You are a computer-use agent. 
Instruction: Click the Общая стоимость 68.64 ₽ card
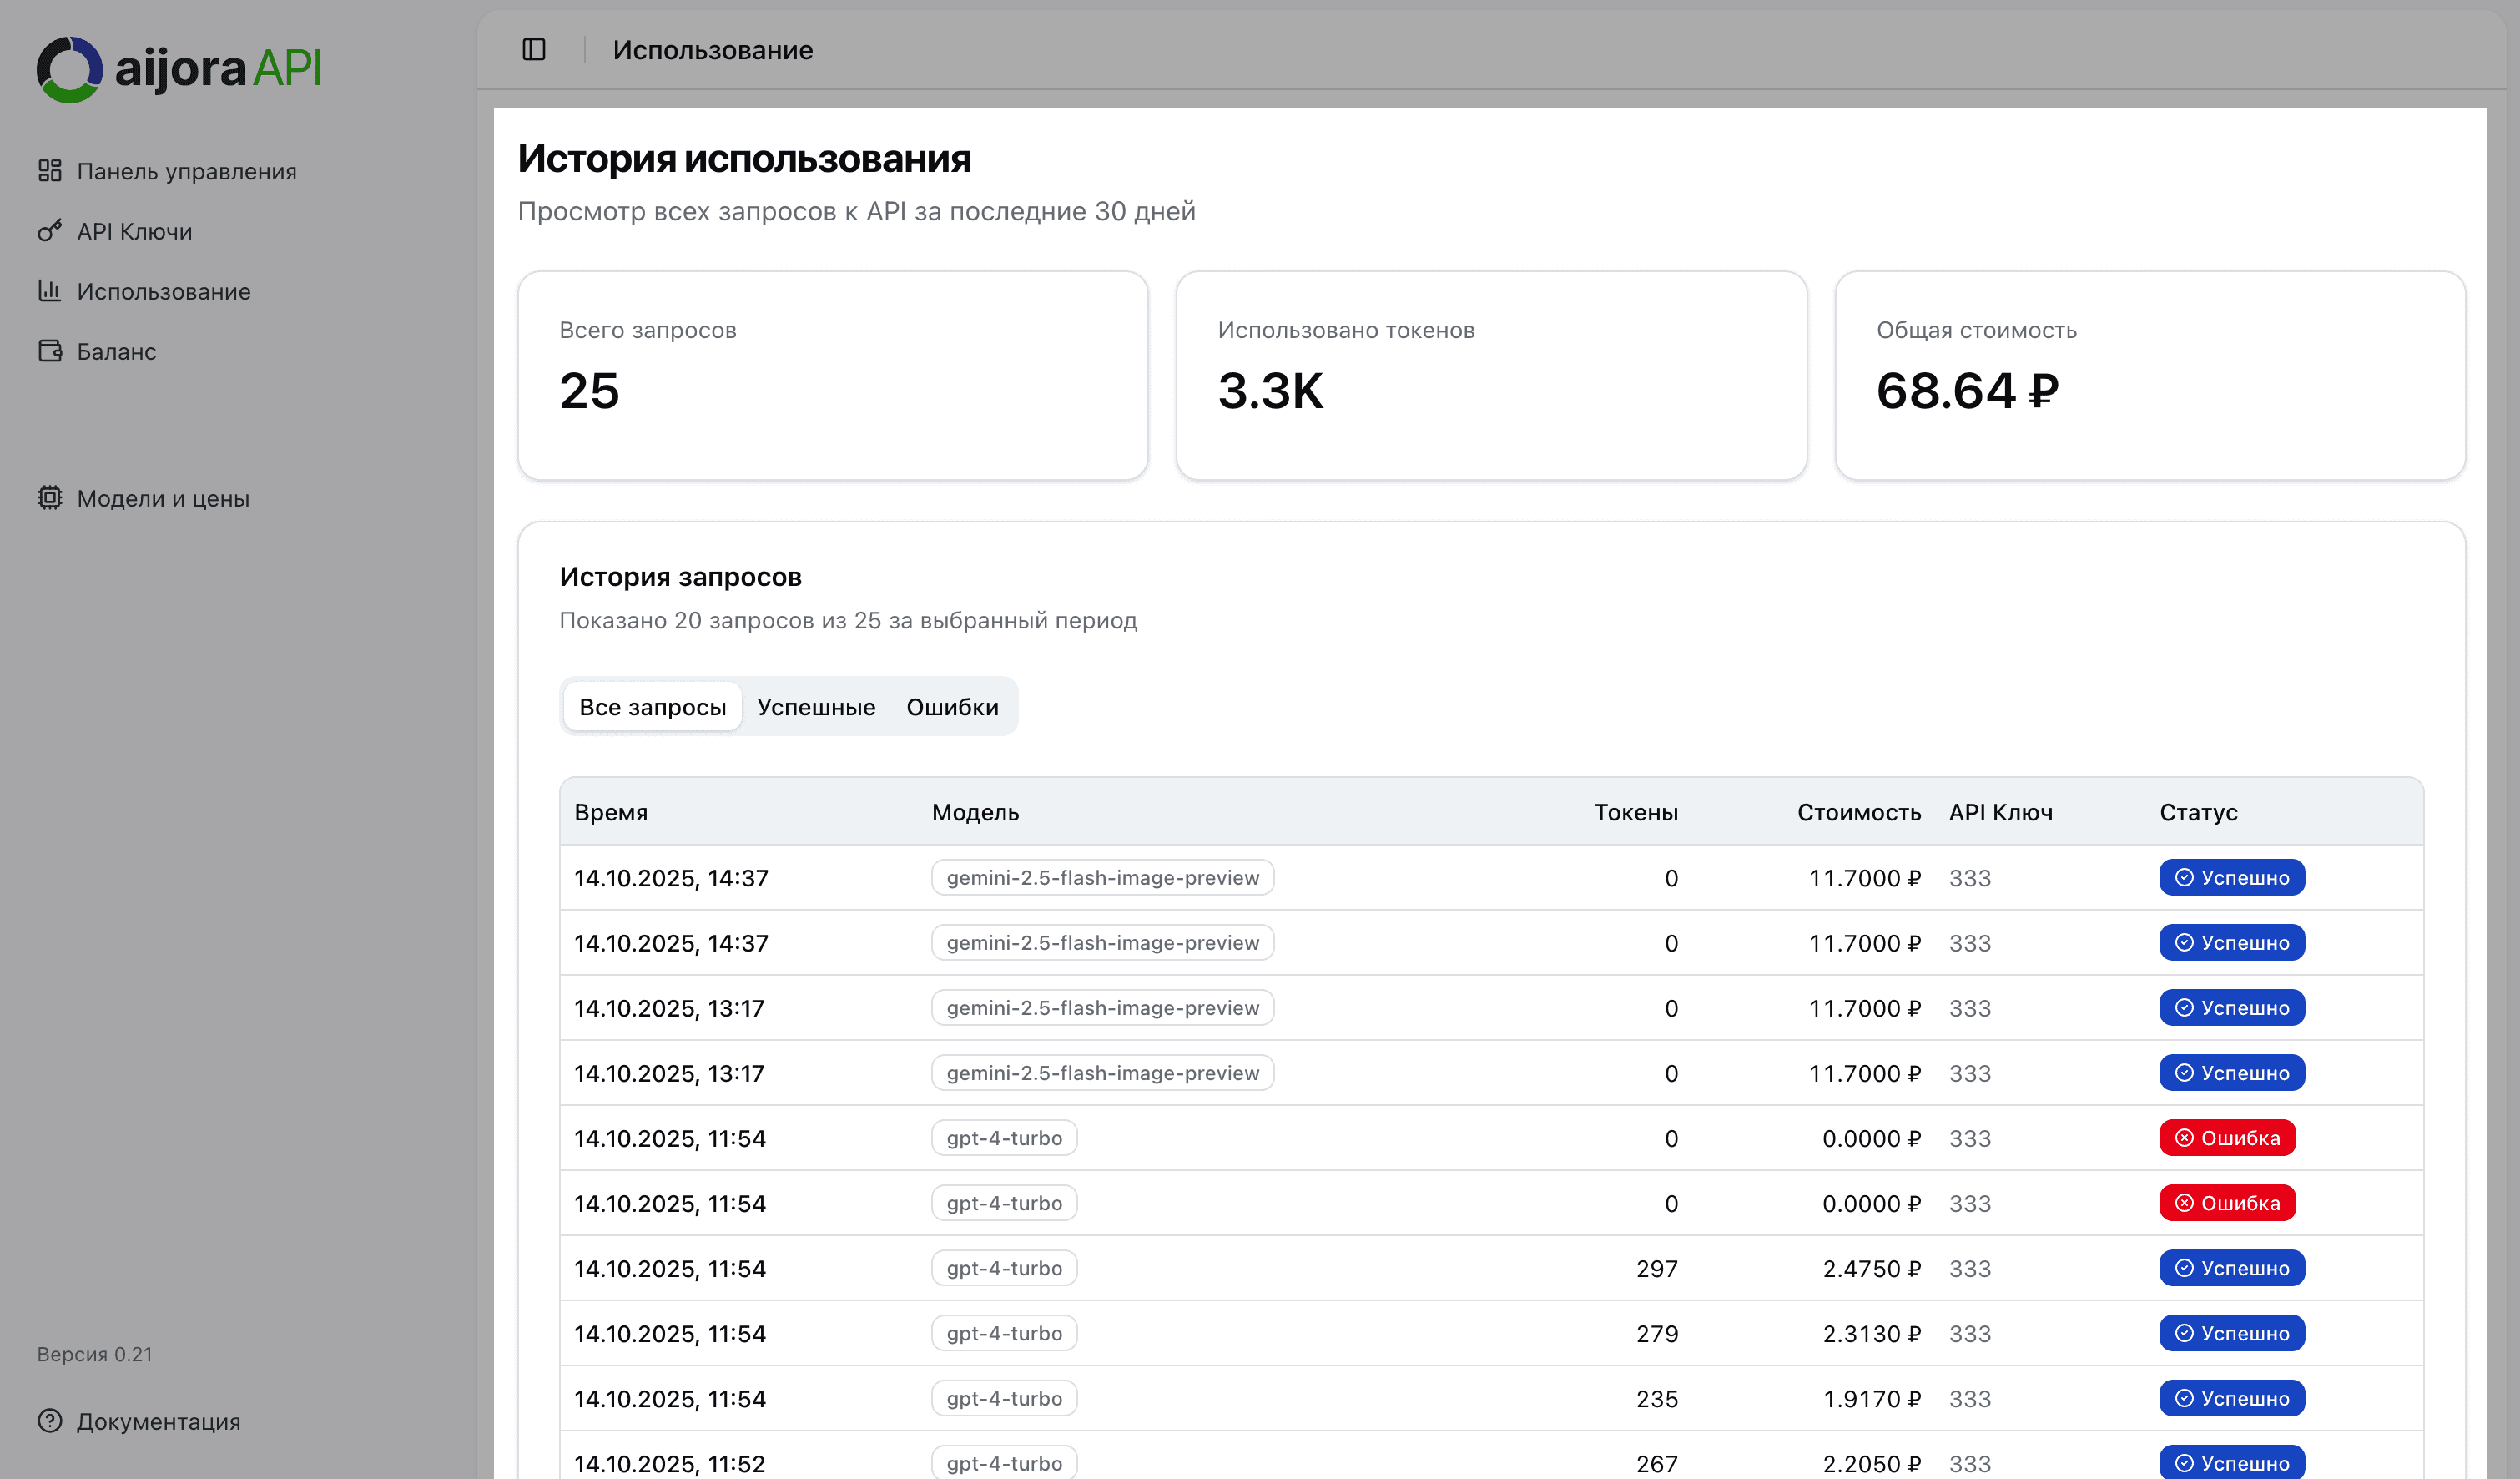[x=2149, y=375]
